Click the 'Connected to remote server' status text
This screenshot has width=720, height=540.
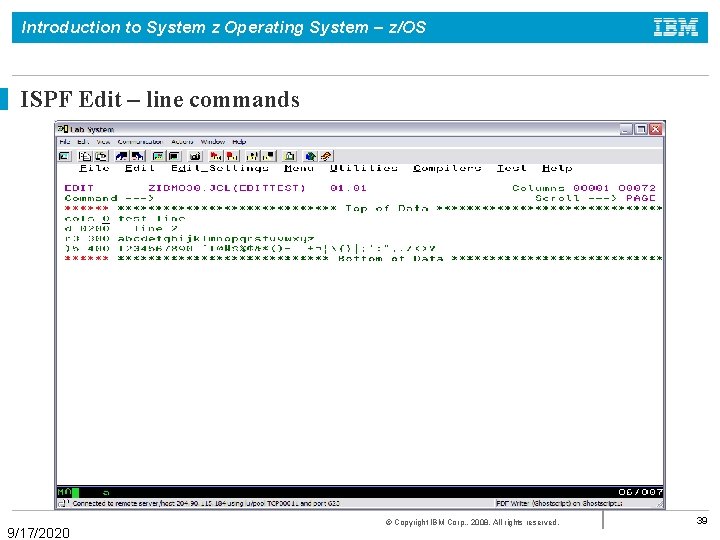206,504
